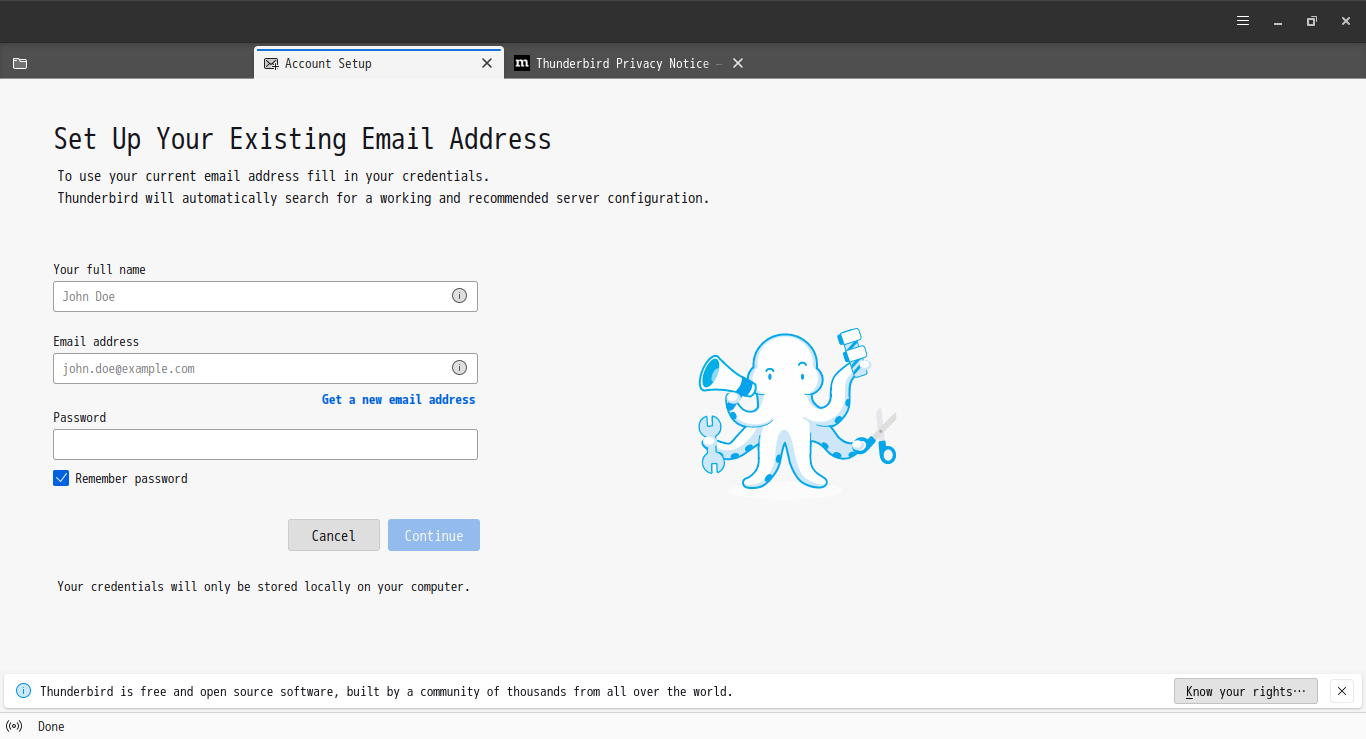This screenshot has width=1366, height=739.
Task: Open Get a new email address link
Action: [x=398, y=399]
